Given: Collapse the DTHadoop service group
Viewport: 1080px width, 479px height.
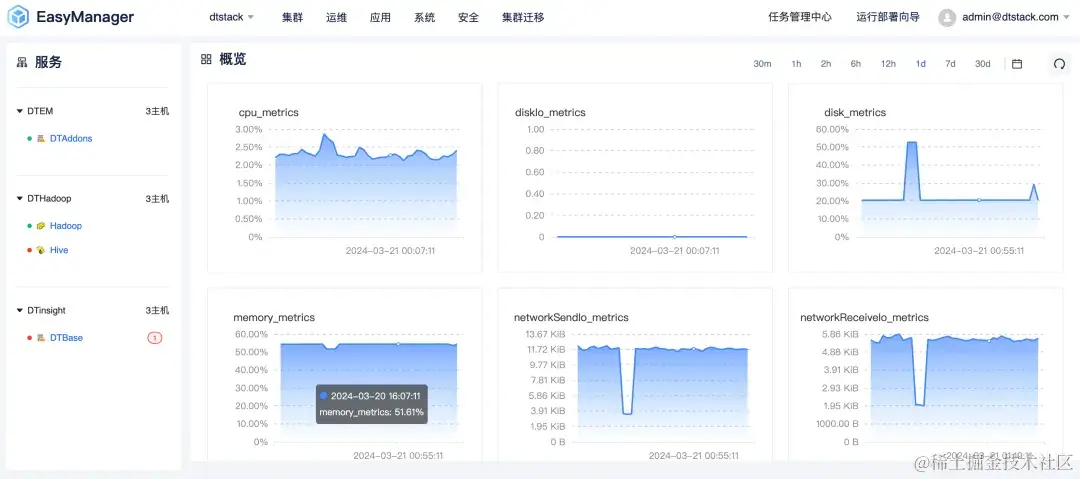Looking at the screenshot, I should click(20, 198).
